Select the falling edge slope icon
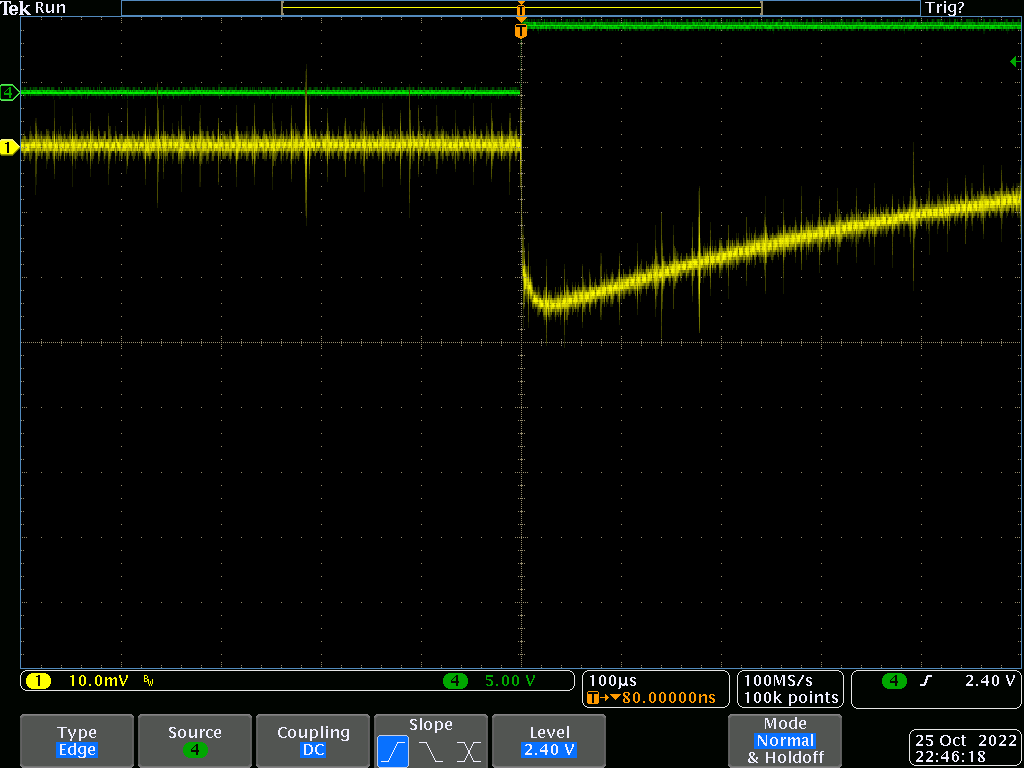 coord(431,751)
